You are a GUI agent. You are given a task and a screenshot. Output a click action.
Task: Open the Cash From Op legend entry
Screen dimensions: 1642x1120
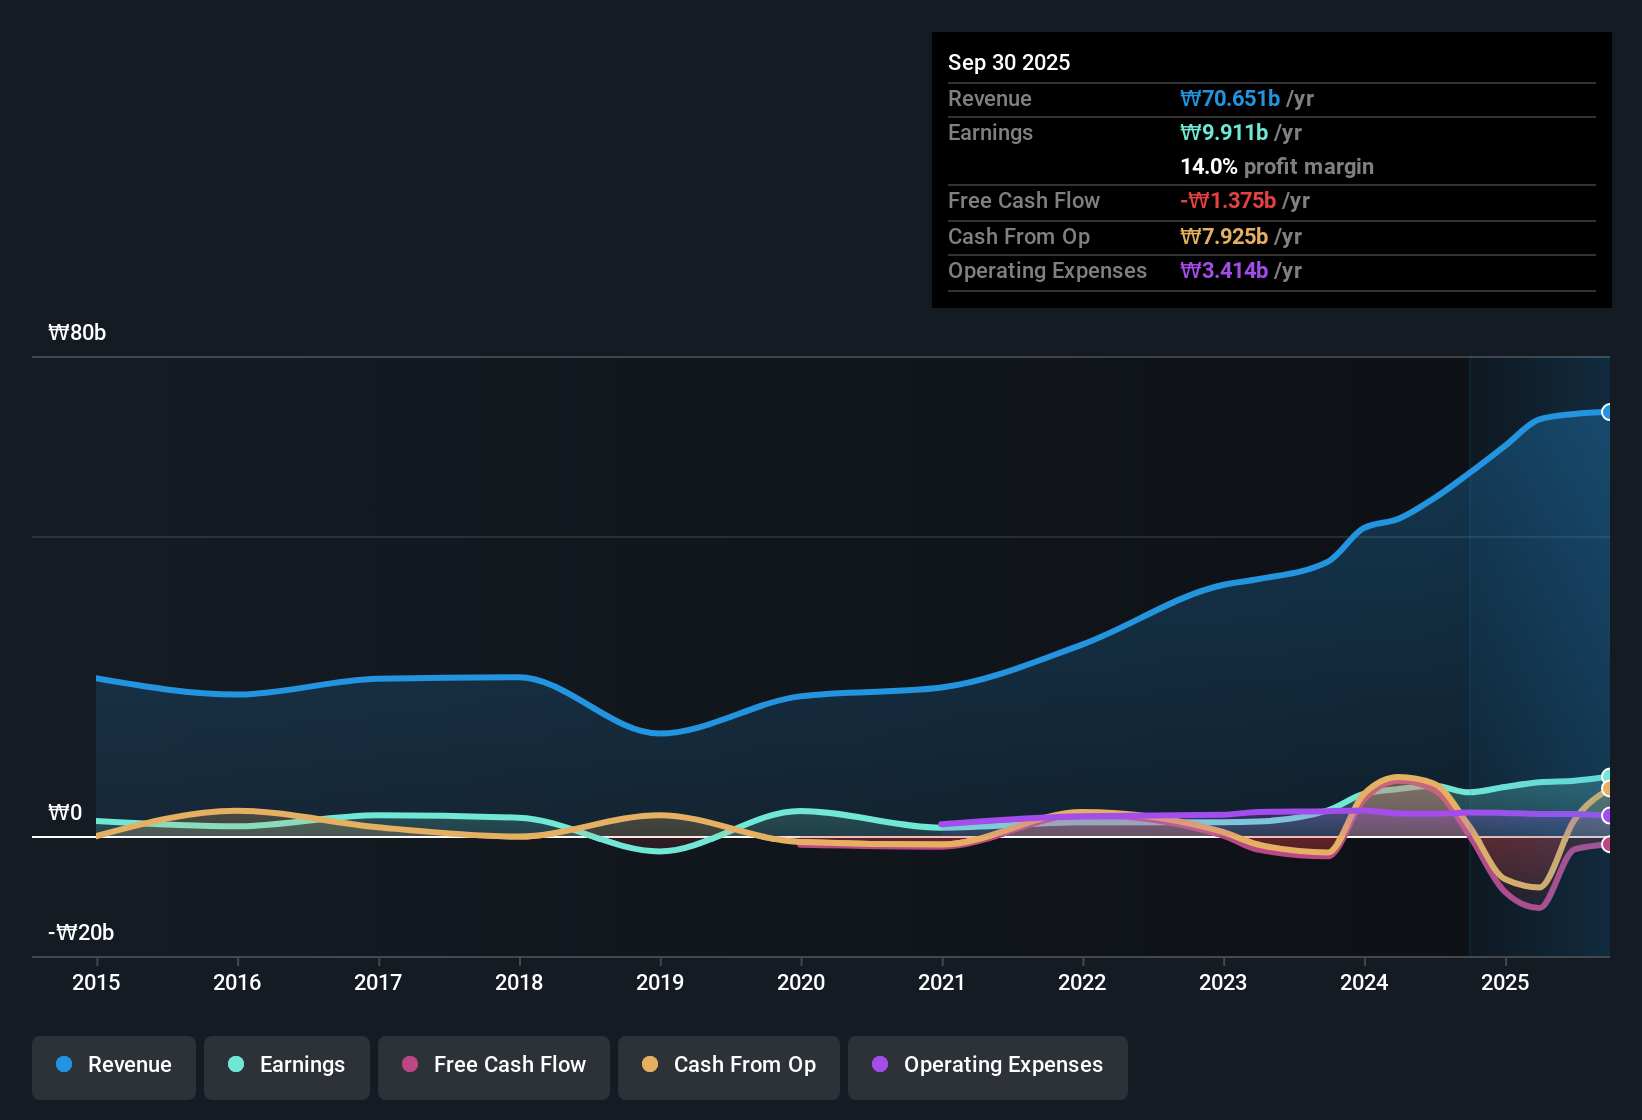tap(728, 1067)
